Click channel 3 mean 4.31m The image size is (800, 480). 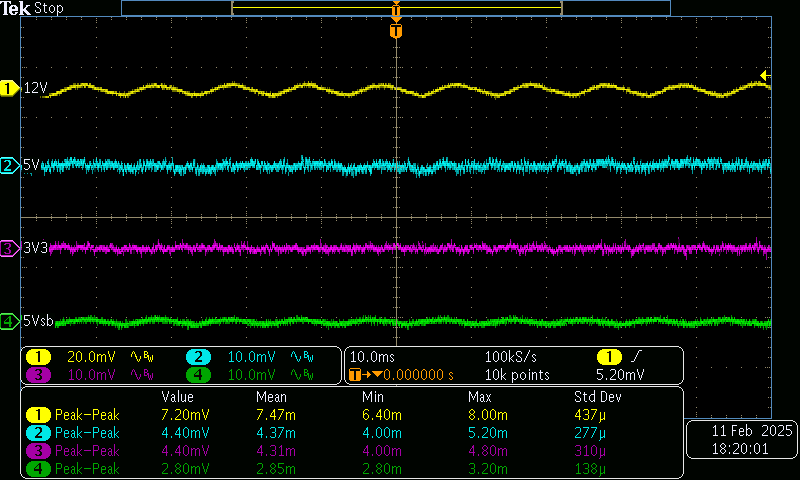[x=276, y=451]
